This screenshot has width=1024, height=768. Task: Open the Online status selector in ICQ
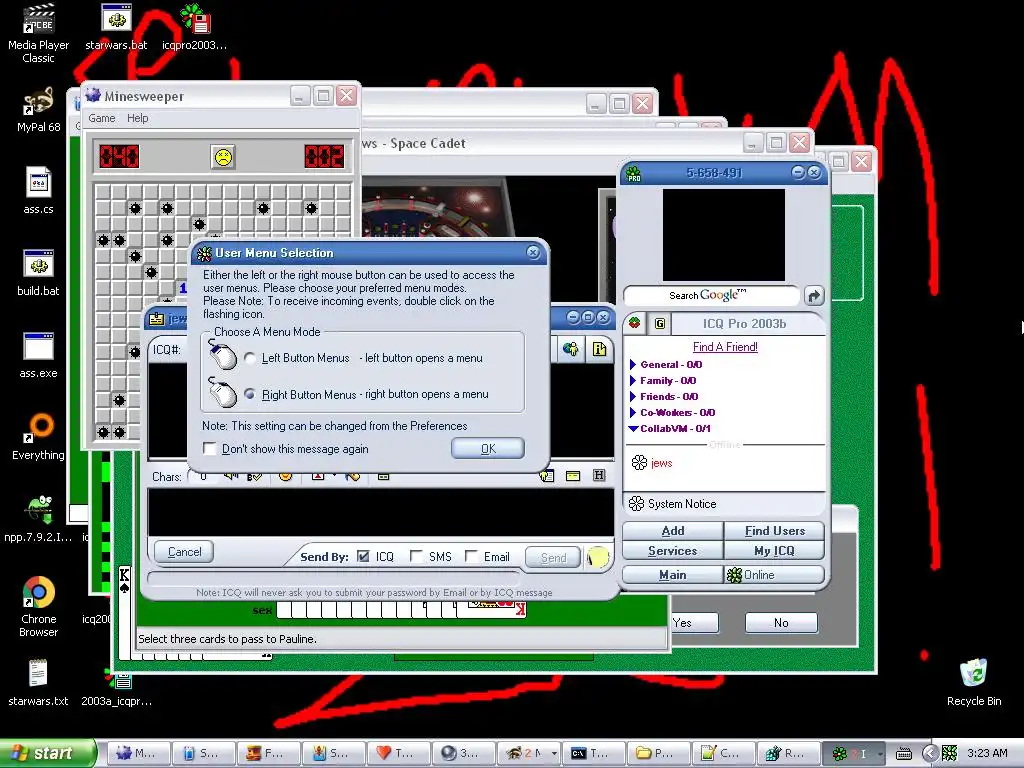coord(775,575)
